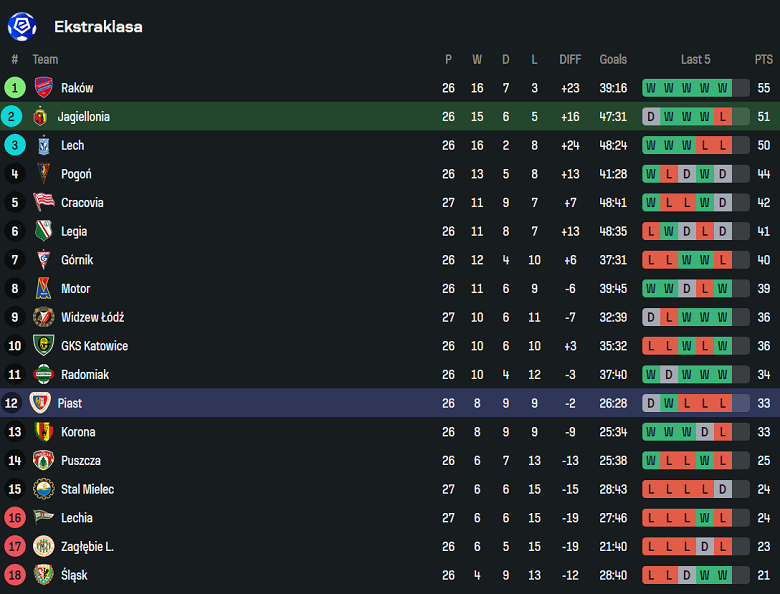Click the Last 5 column header
The width and height of the screenshot is (780, 594).
point(695,60)
